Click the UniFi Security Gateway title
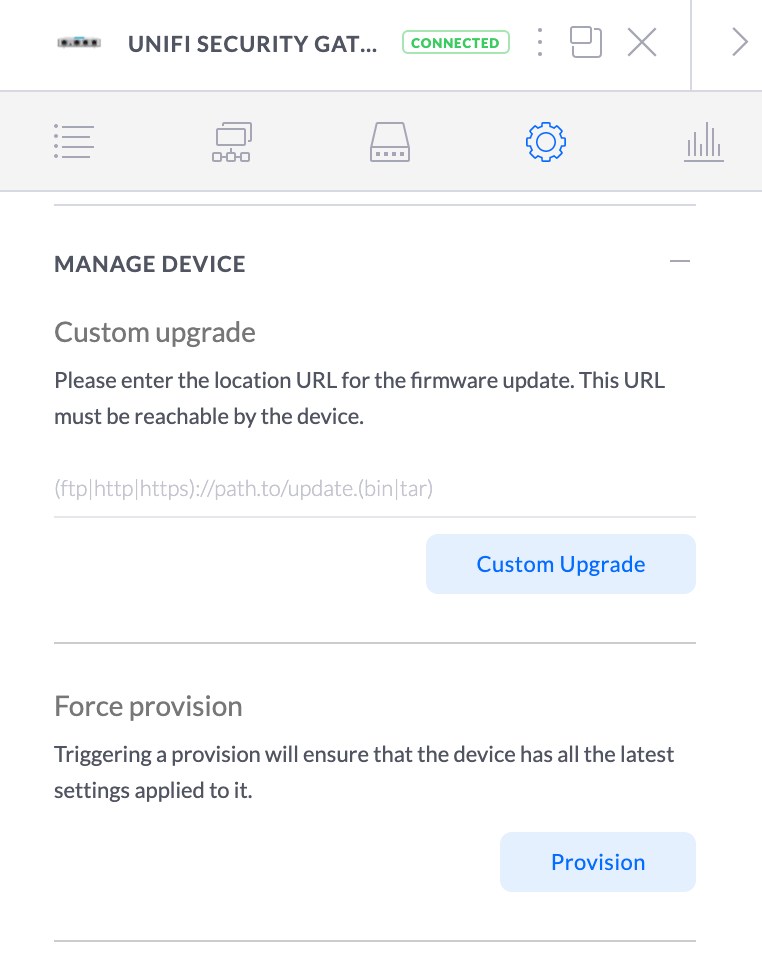Image resolution: width=762 pixels, height=974 pixels. pyautogui.click(x=253, y=44)
